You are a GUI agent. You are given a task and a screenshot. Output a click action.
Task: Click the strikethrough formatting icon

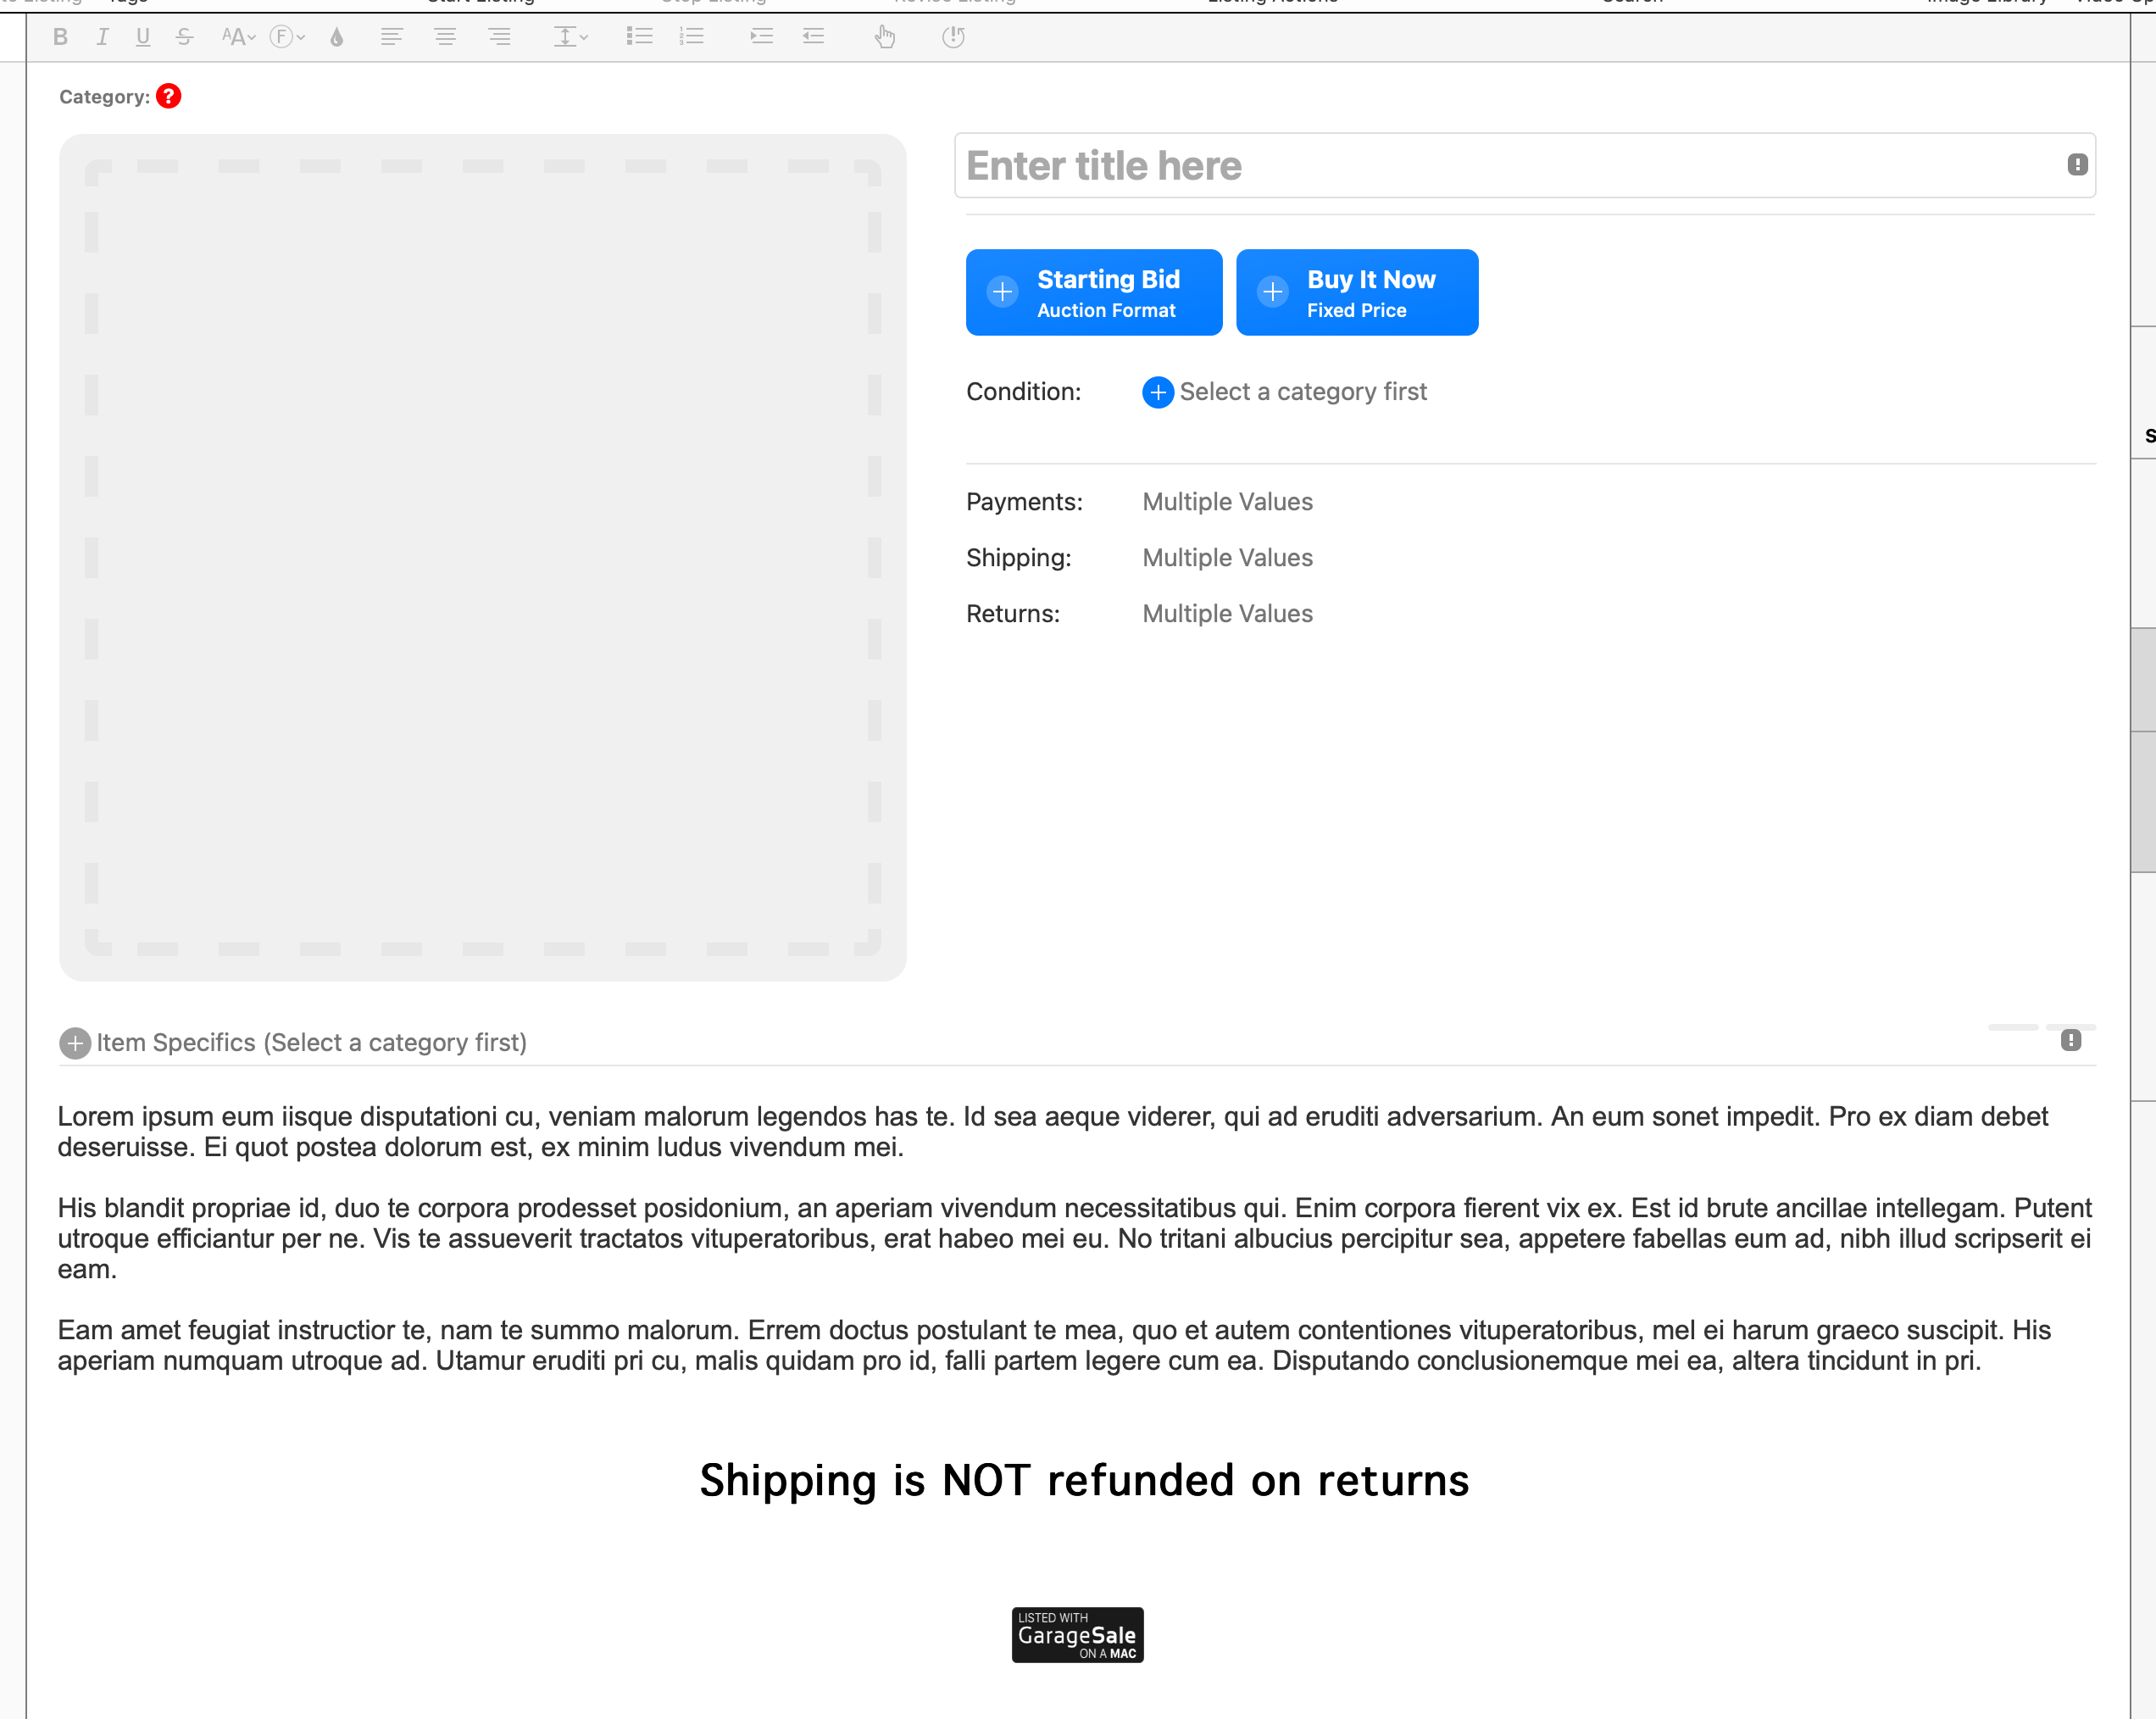(184, 37)
